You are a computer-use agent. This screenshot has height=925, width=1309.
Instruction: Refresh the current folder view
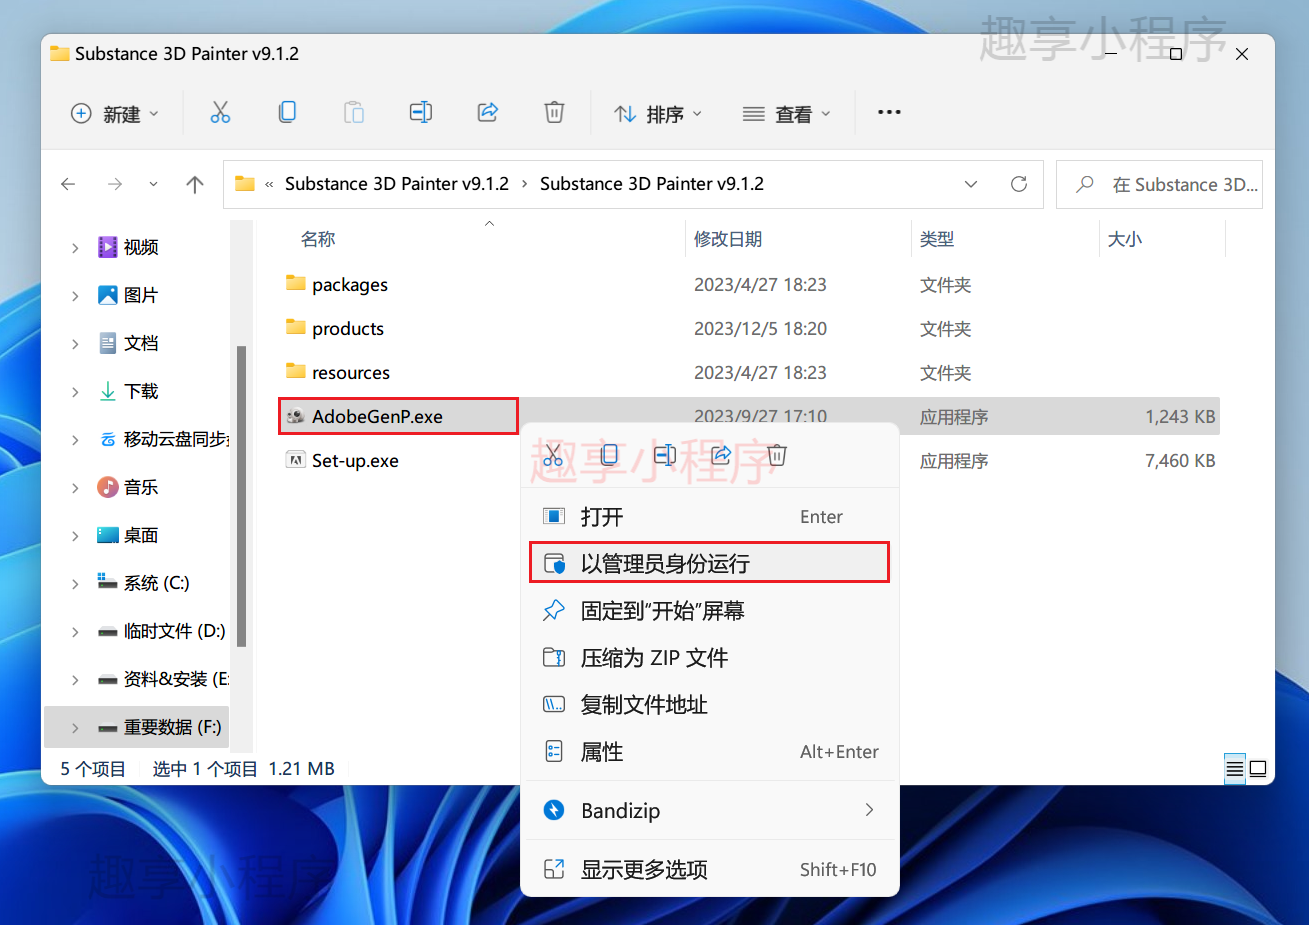(1019, 184)
